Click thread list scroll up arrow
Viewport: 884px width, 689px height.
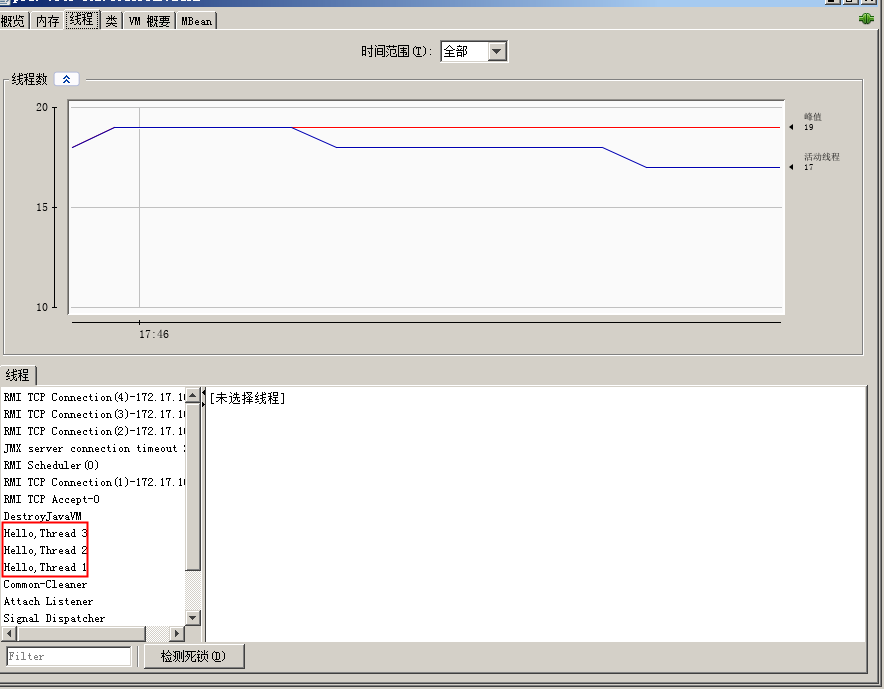193,395
